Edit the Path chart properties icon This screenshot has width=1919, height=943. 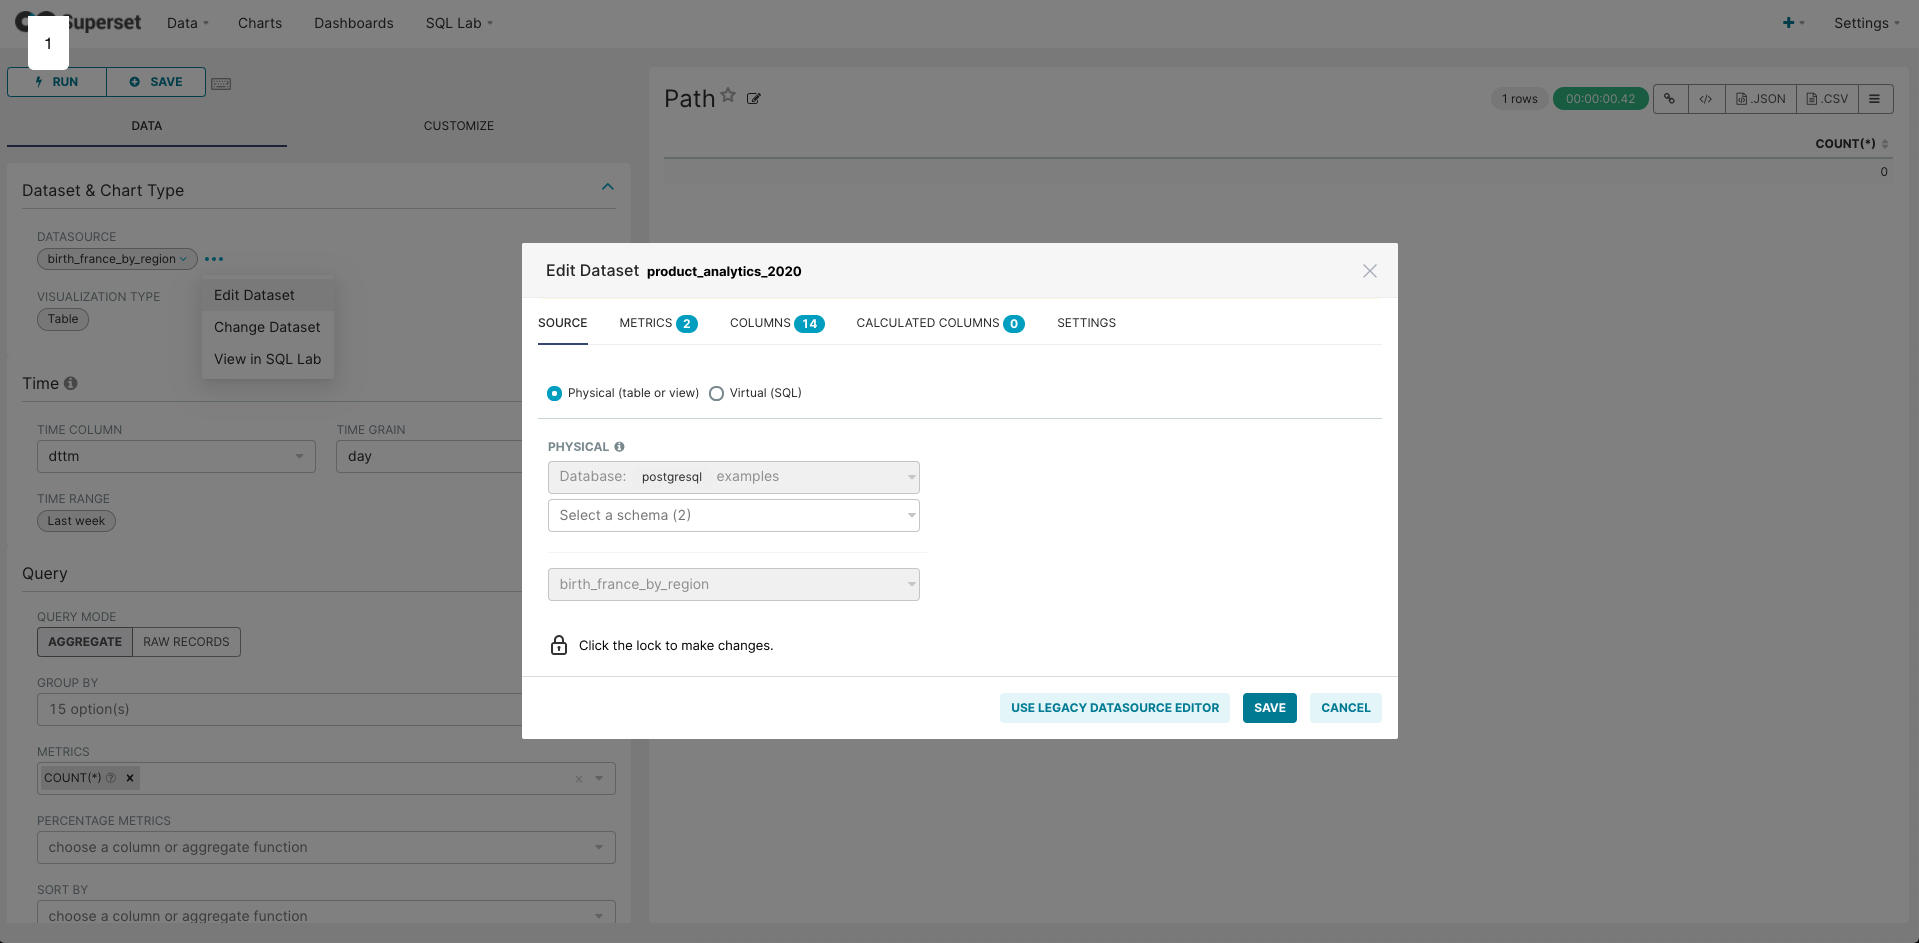754,99
